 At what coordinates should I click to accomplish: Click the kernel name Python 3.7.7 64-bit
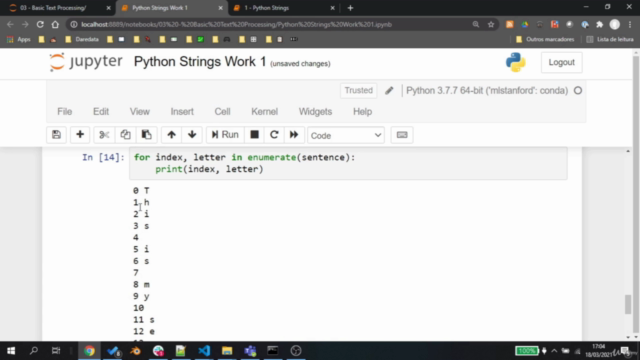pos(487,91)
